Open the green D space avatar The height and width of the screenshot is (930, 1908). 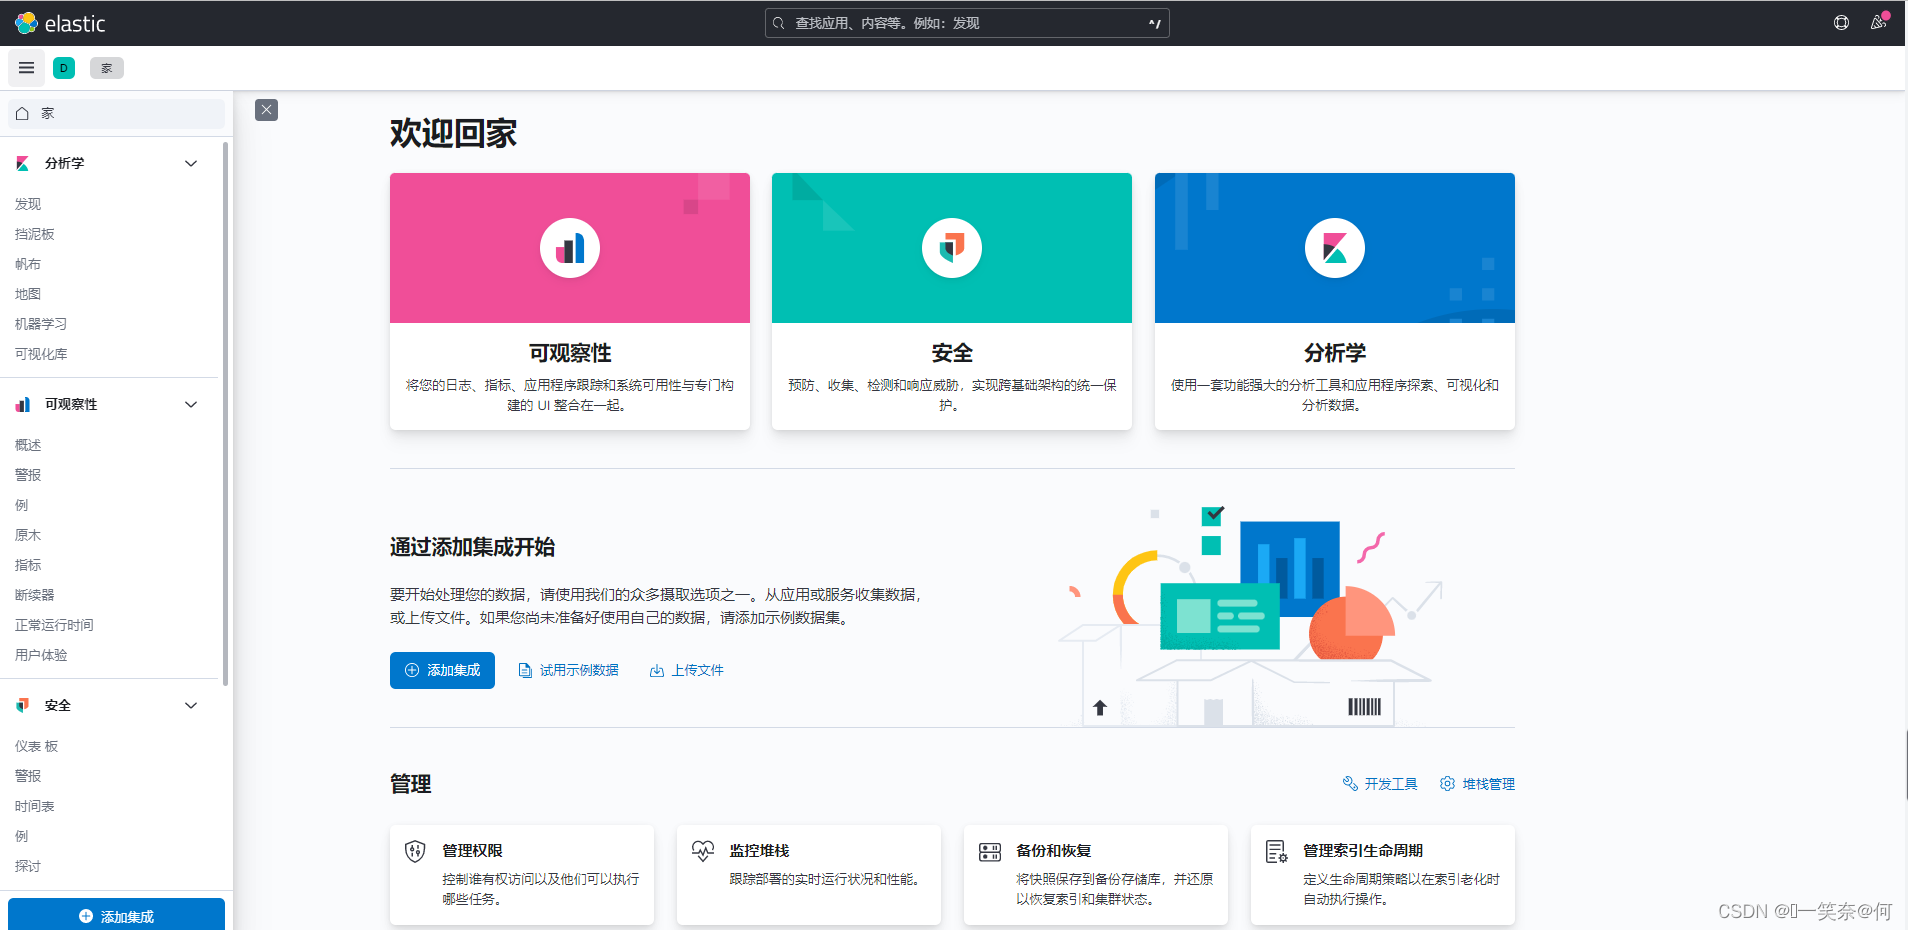[64, 68]
